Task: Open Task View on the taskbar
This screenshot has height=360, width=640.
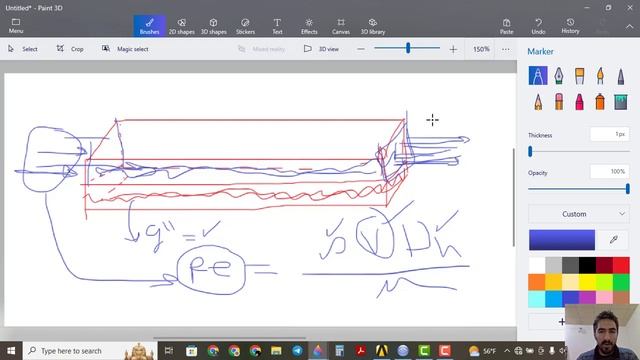Action: pos(169,351)
